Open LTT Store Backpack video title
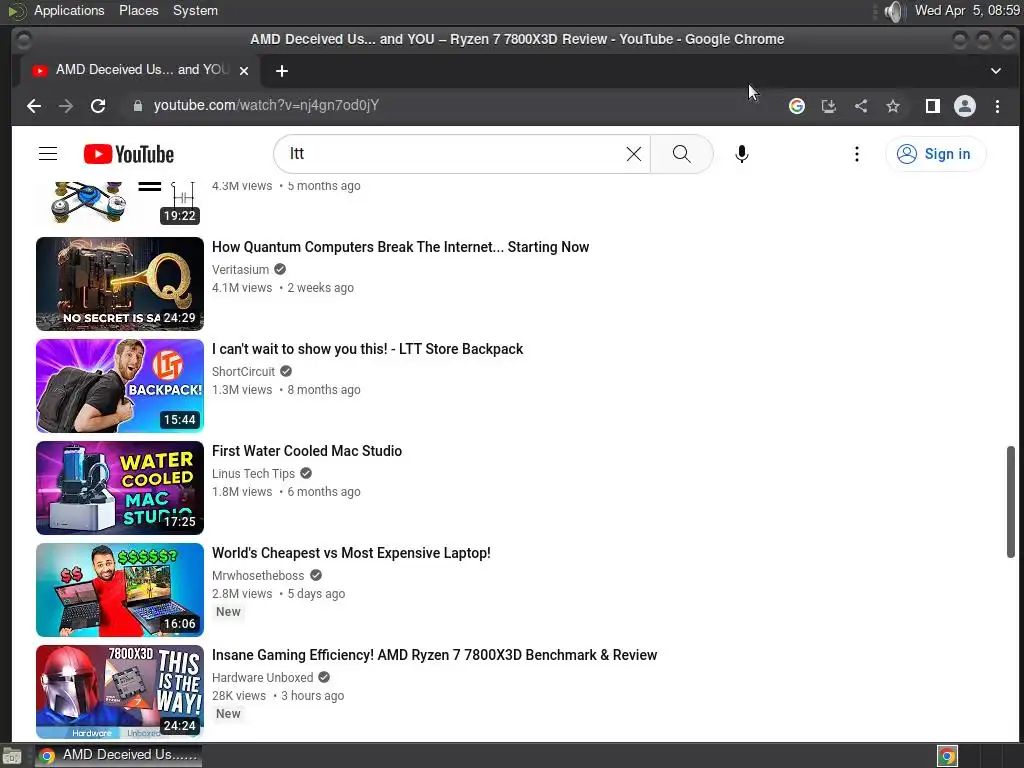 [367, 349]
